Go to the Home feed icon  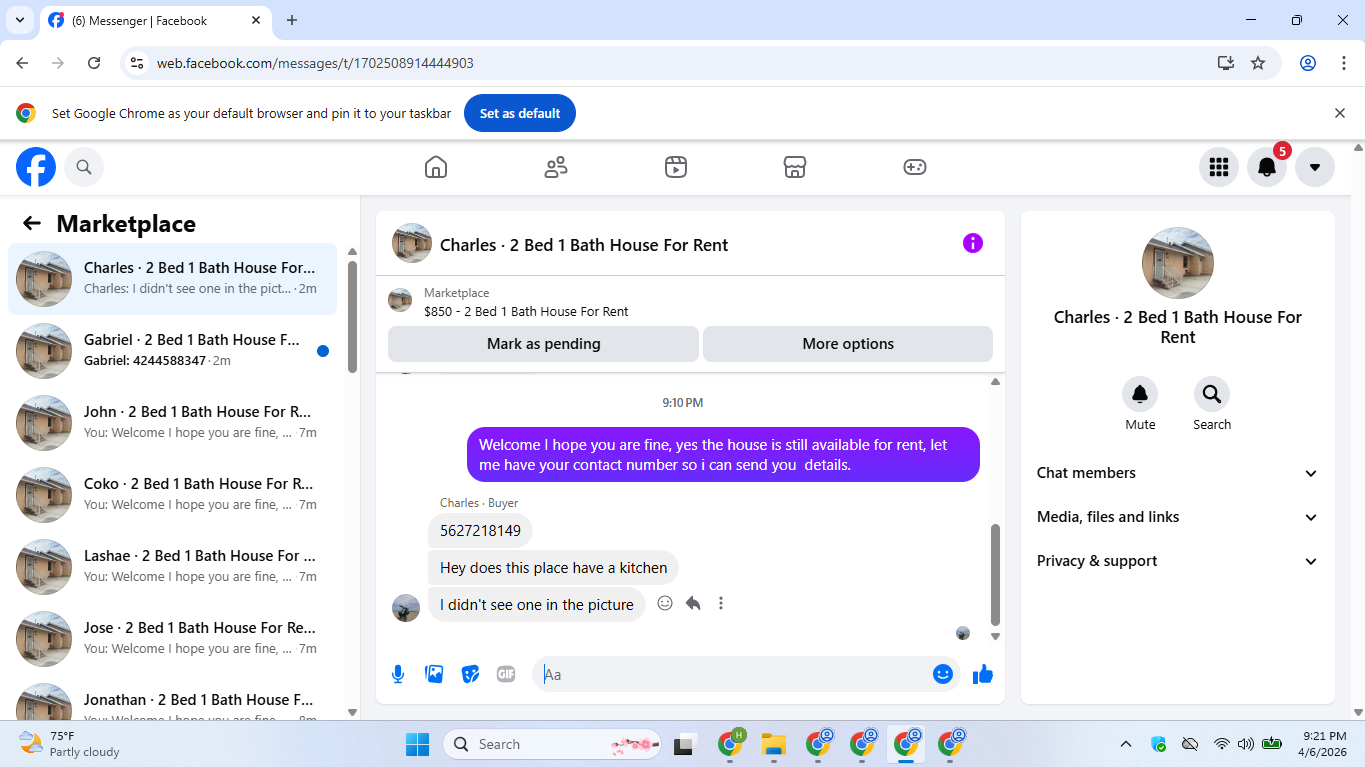[436, 167]
